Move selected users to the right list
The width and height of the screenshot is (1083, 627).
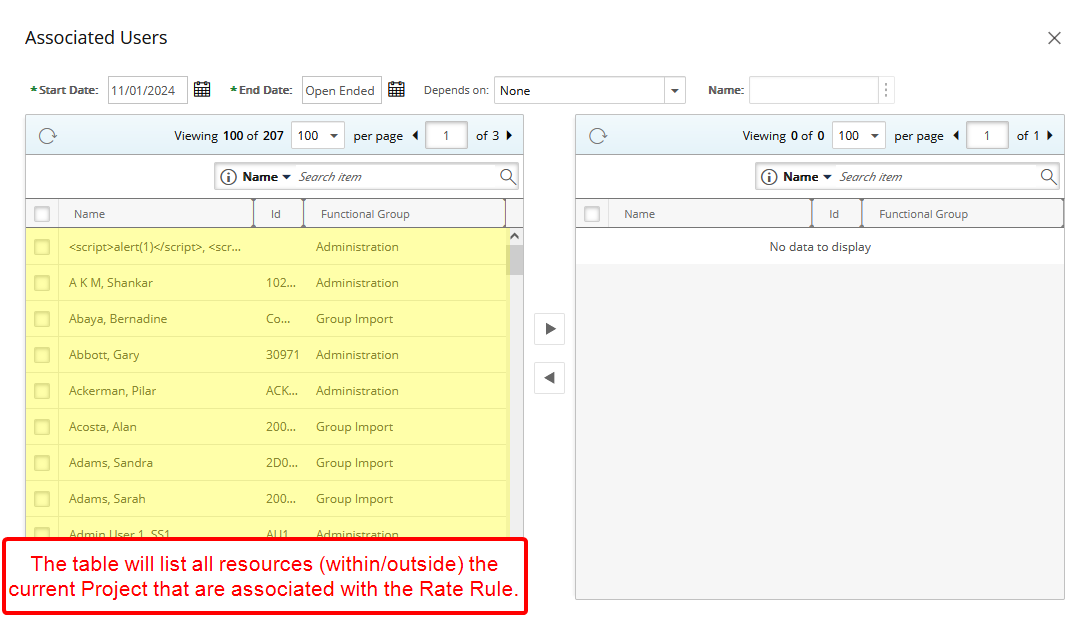coord(550,329)
